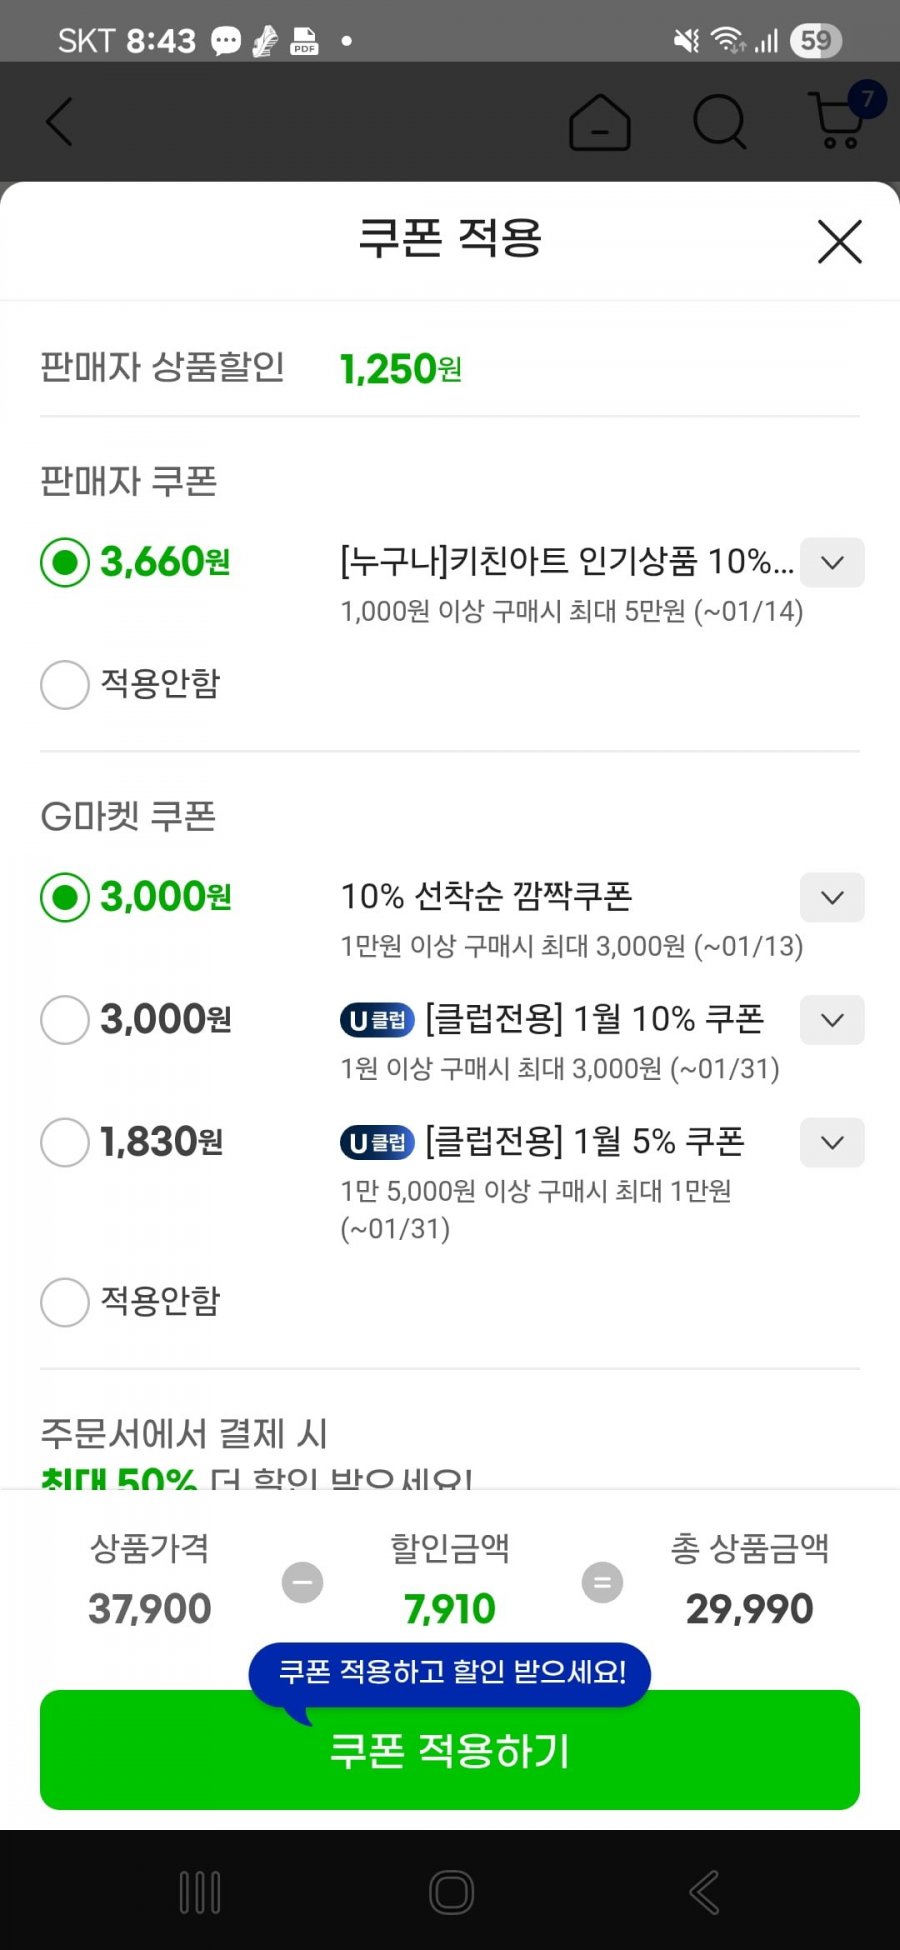The height and width of the screenshot is (1950, 900).
Task: Choose 적용안함 under G마켓 쿠폰
Action: click(x=65, y=1302)
